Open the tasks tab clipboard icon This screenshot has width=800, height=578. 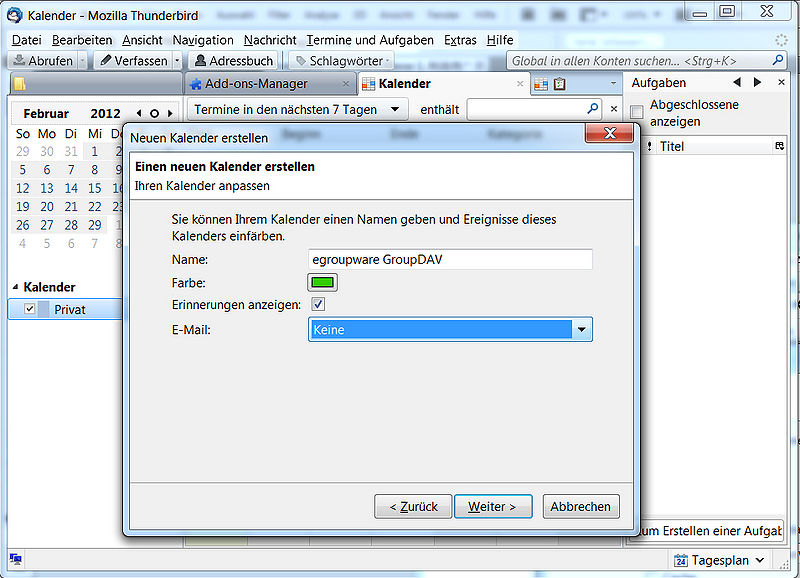[559, 84]
